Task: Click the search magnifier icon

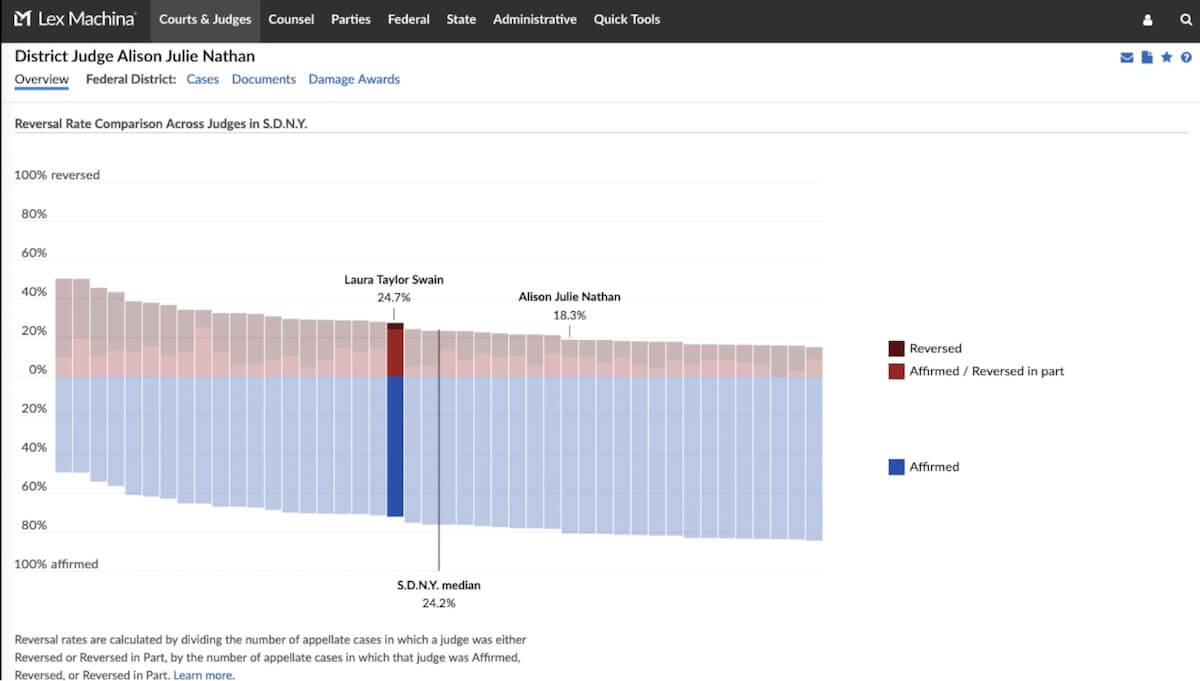Action: pyautogui.click(x=1185, y=20)
